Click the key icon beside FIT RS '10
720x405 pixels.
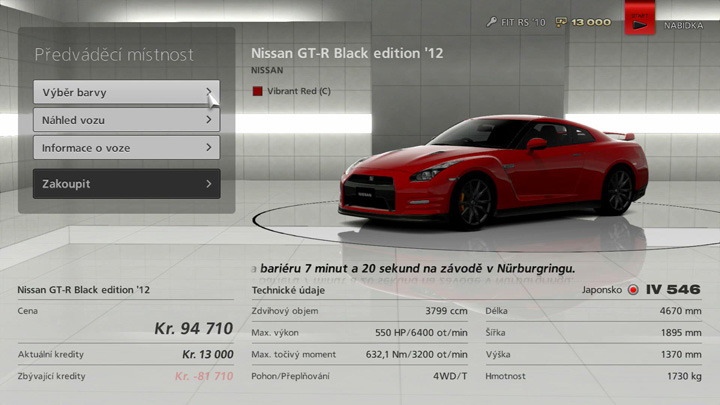click(x=492, y=21)
